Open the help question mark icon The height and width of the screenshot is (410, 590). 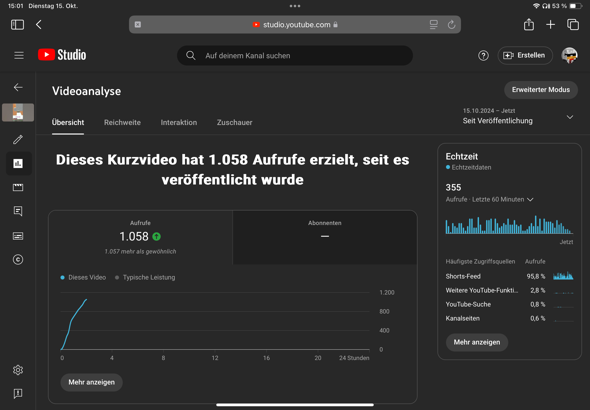click(x=483, y=56)
